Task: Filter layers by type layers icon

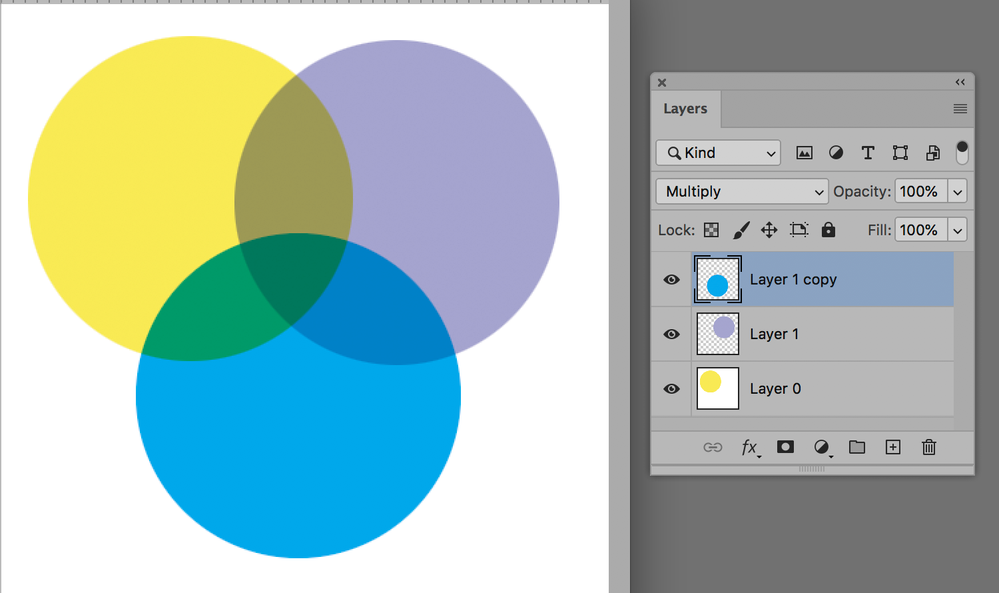Action: pyautogui.click(x=867, y=152)
